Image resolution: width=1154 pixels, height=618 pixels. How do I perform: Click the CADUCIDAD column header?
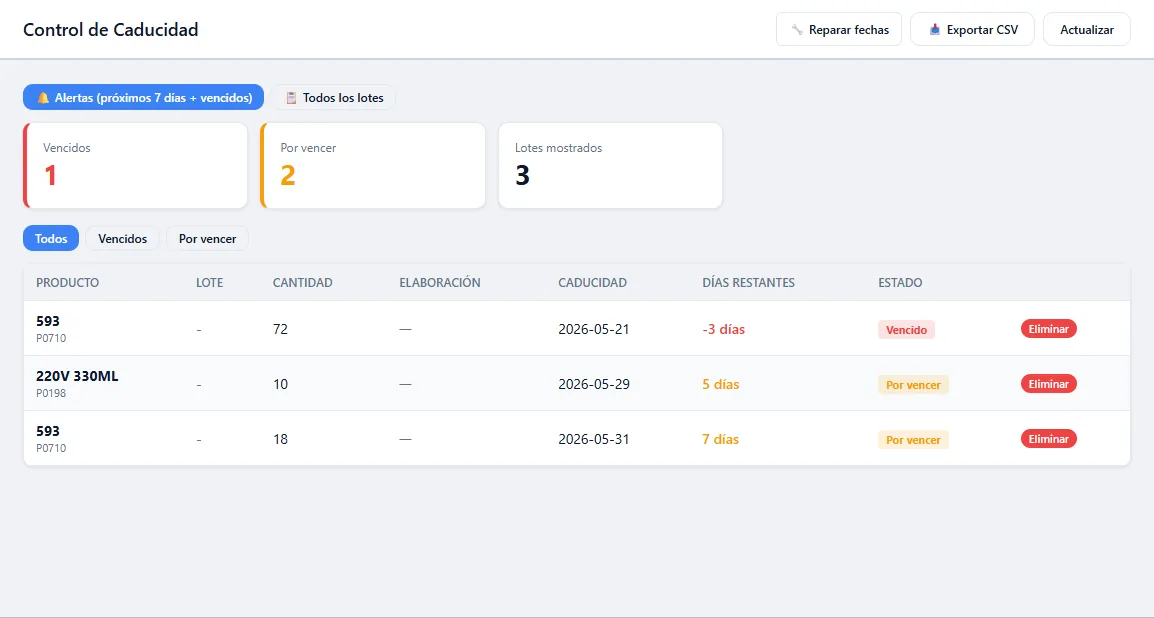click(x=592, y=283)
